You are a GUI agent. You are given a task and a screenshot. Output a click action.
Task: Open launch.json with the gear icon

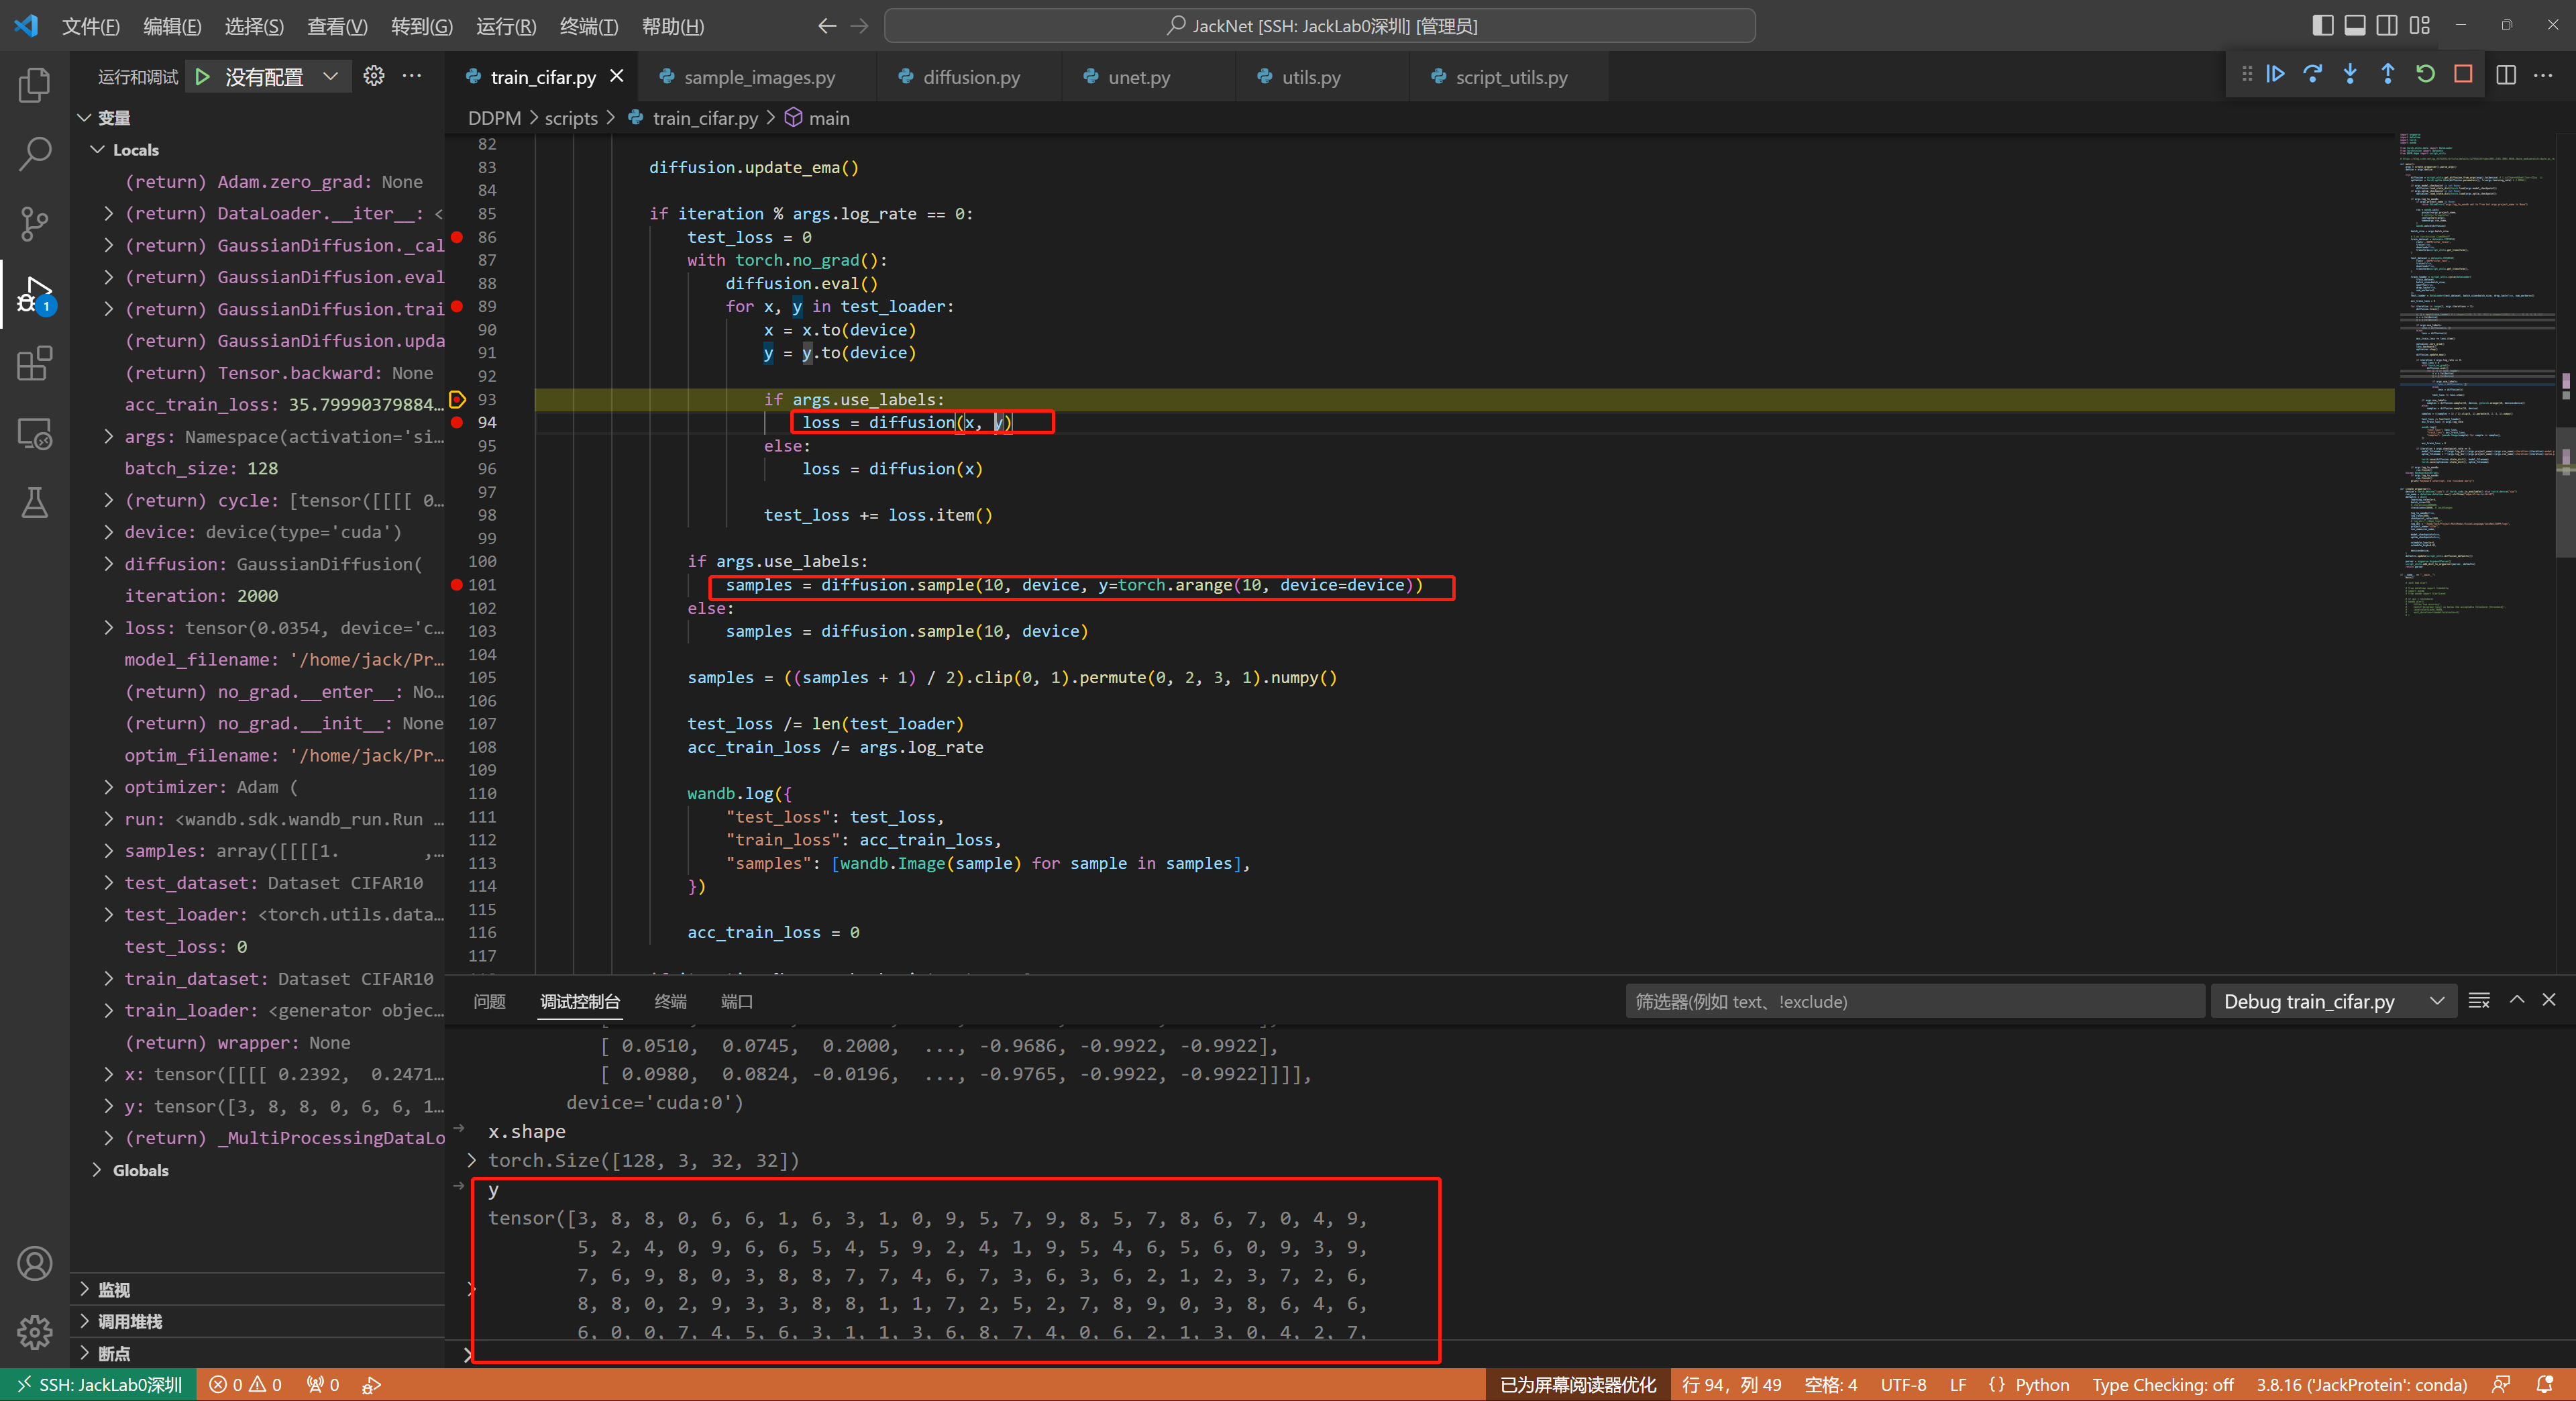pyautogui.click(x=374, y=76)
